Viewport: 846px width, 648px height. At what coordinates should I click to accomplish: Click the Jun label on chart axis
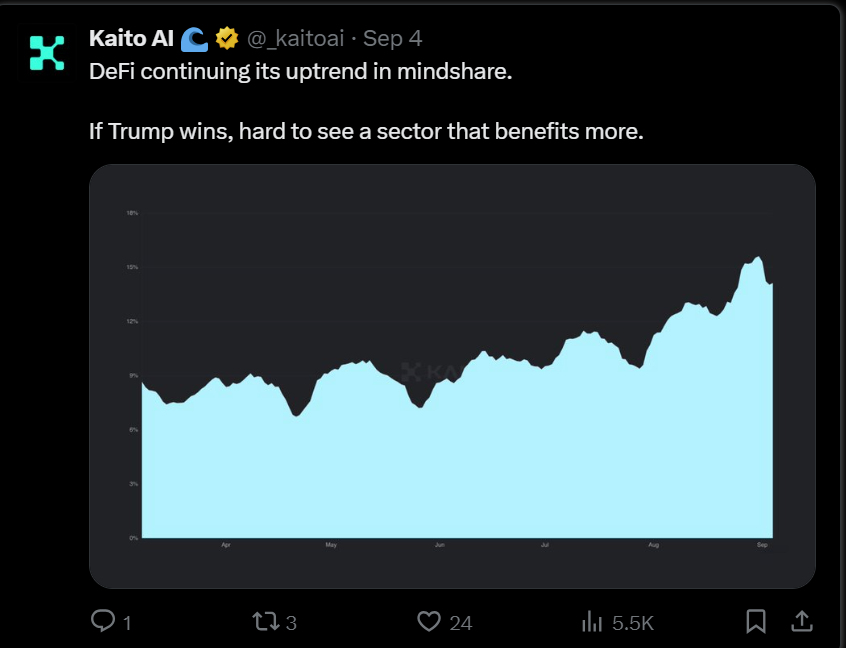pos(440,546)
